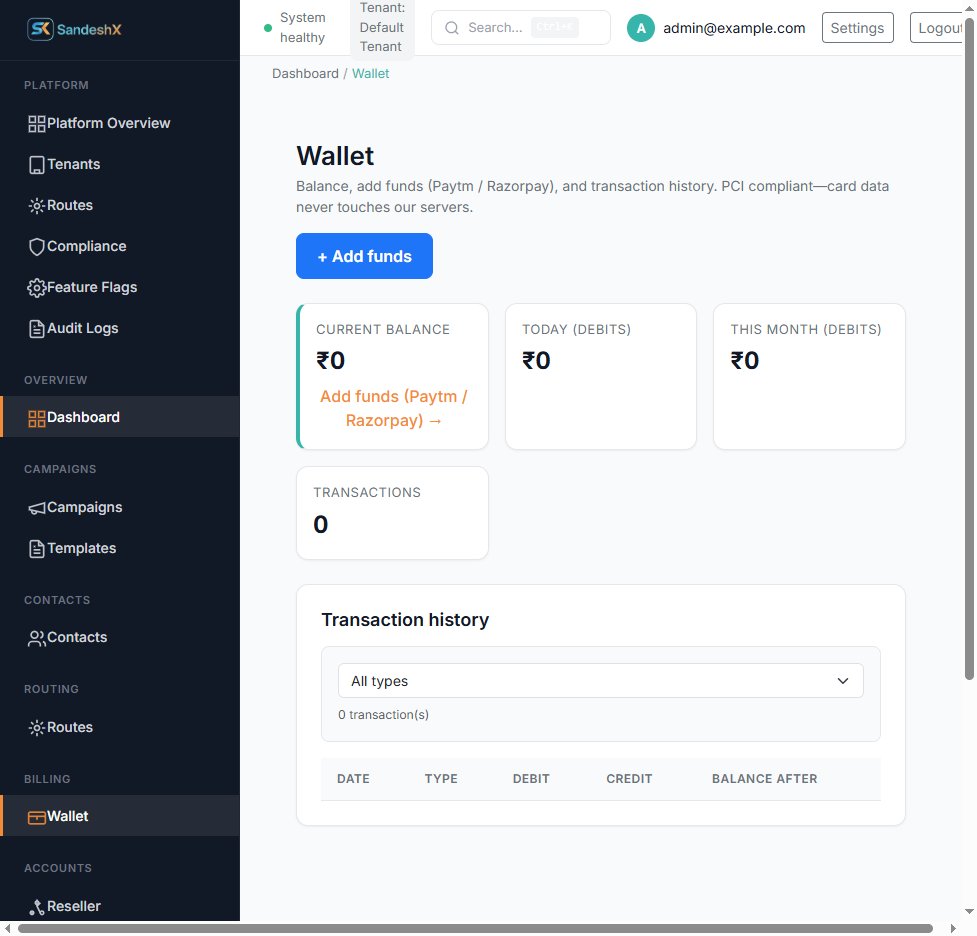This screenshot has width=977, height=936.
Task: Click the '0 transaction(s)' count text
Action: point(383,715)
